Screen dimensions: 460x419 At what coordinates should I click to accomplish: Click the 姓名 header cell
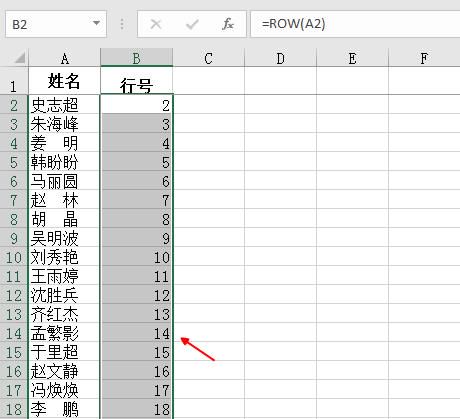(x=64, y=81)
